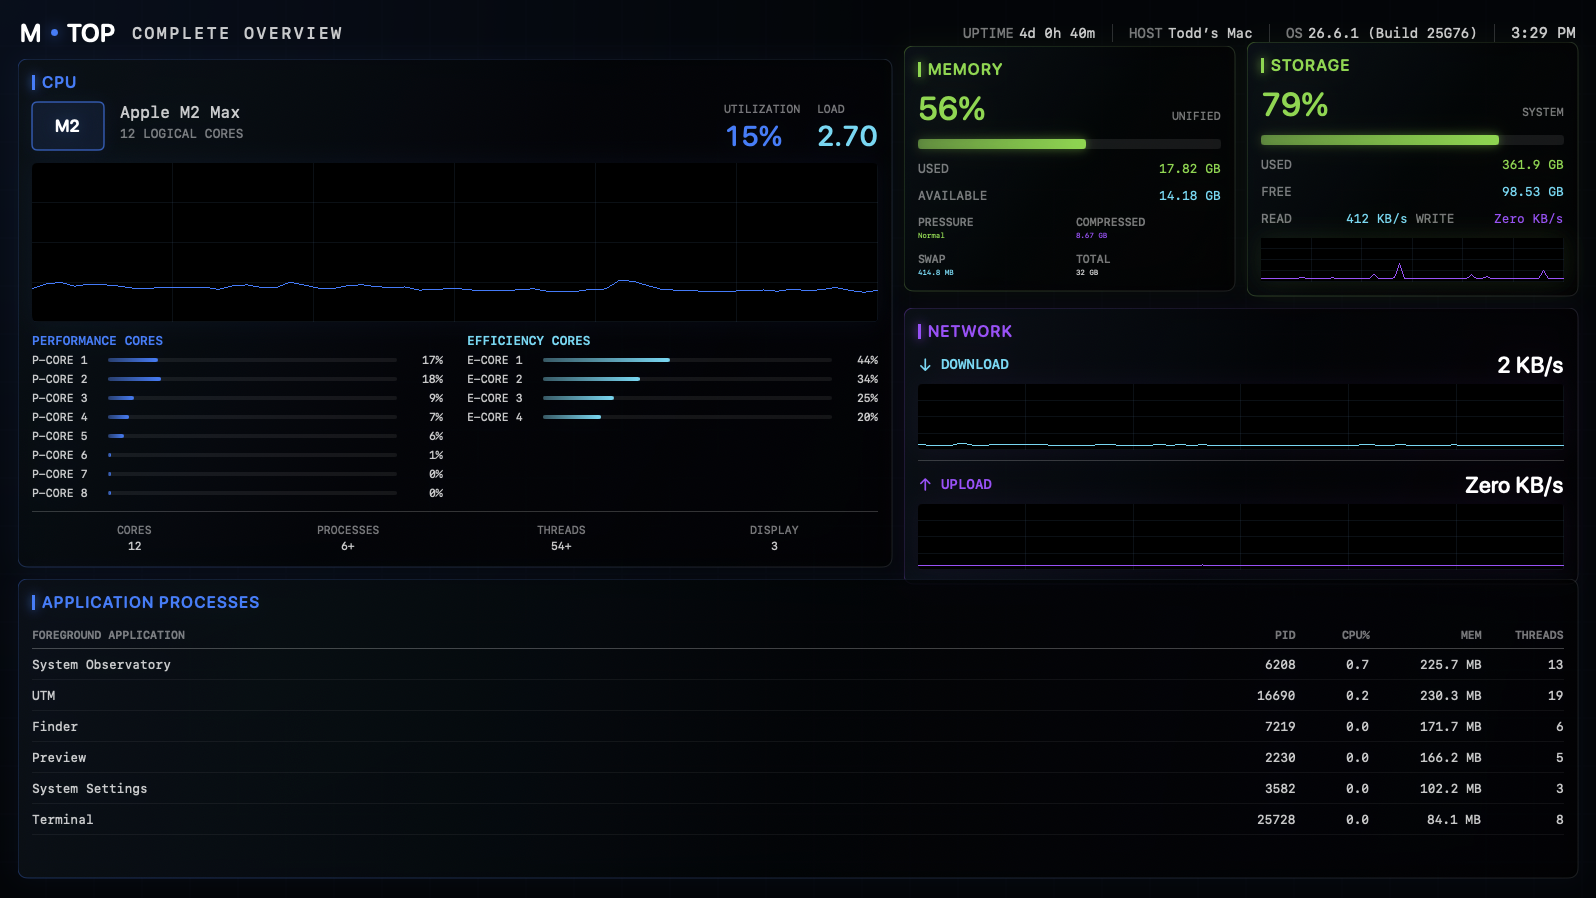1596x898 pixels.
Task: Click the PROCESSES 6+ summary stat
Action: point(348,538)
